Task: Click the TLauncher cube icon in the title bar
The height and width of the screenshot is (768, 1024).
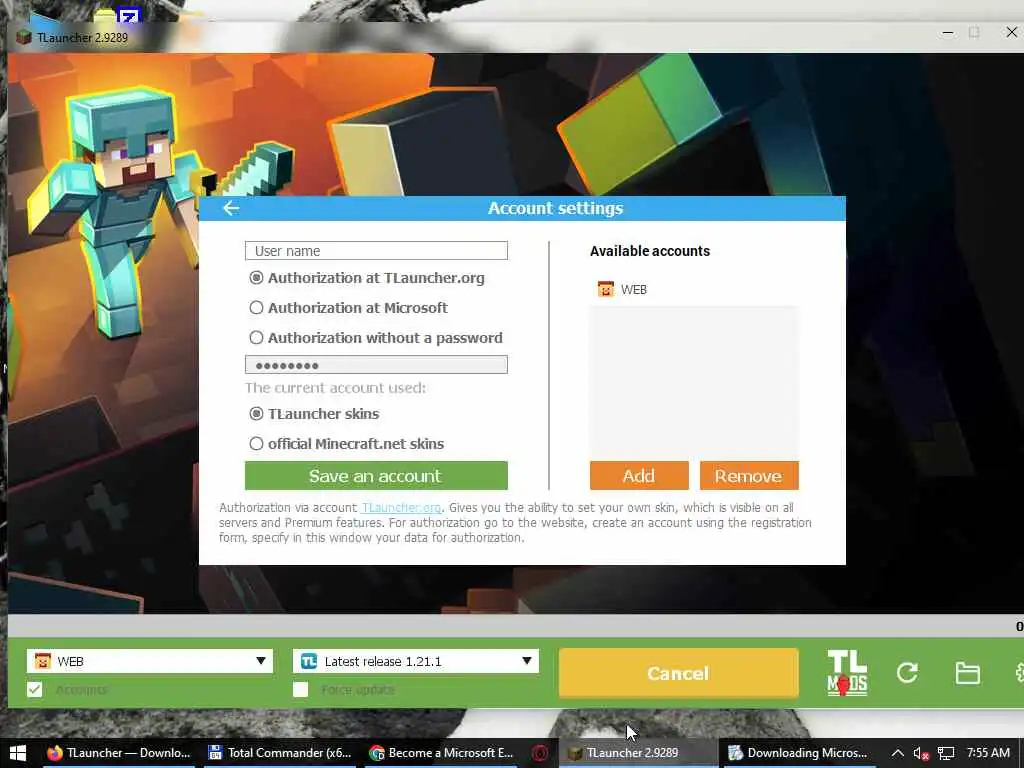Action: 24,37
